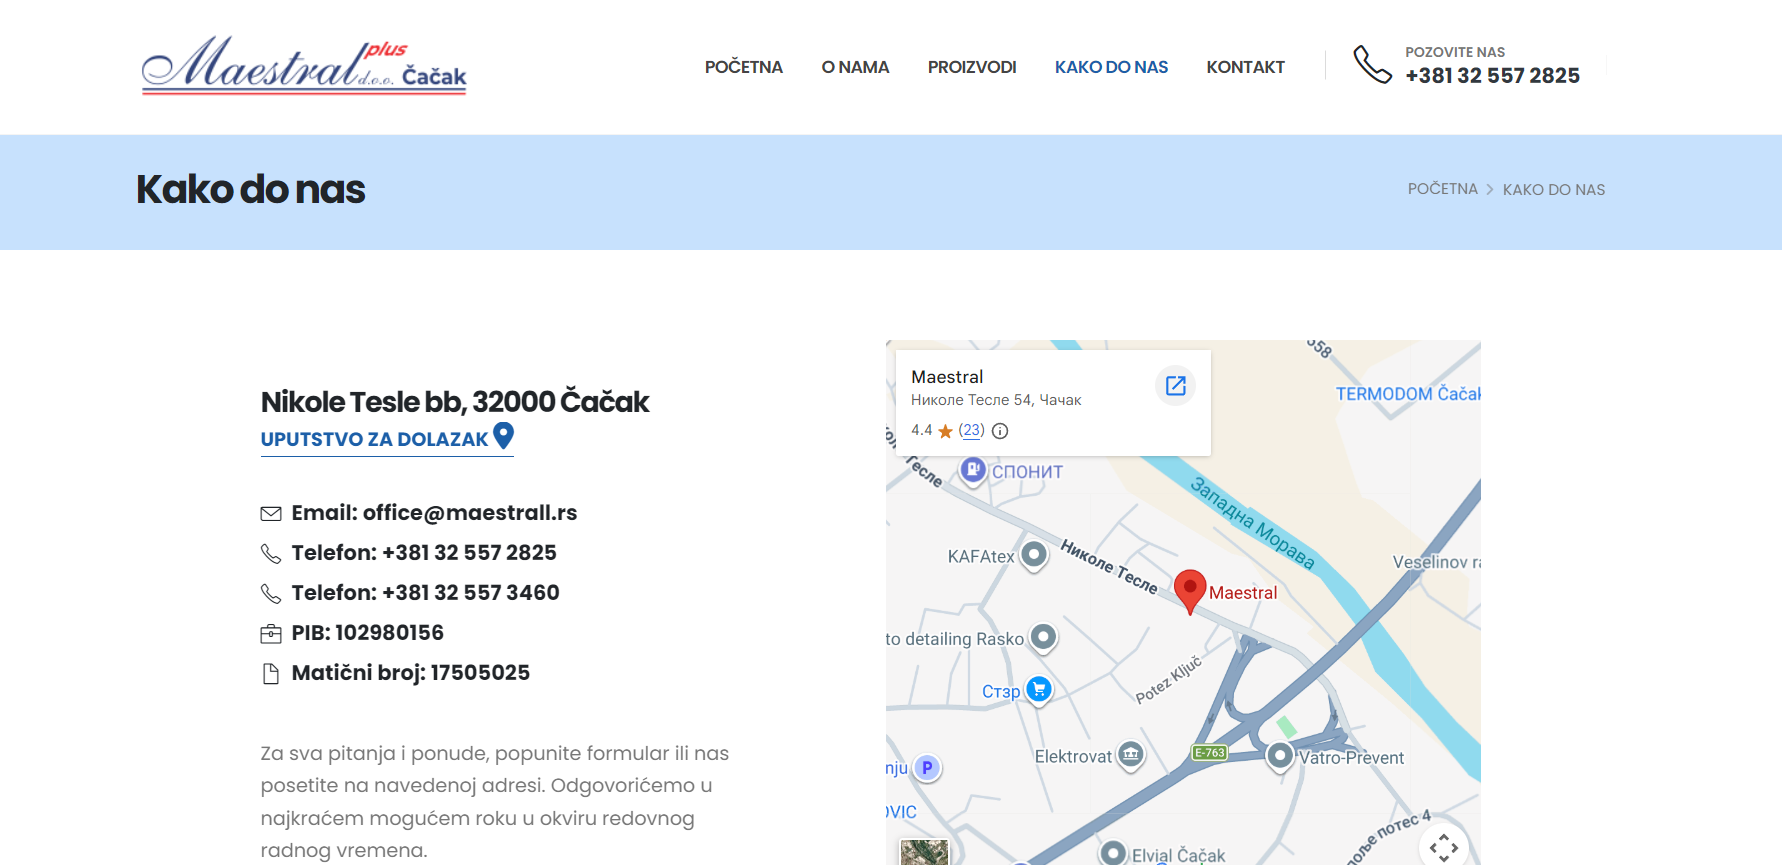Viewport: 1782px width, 865px height.
Task: Select the detailing Rasko map marker
Action: (1043, 637)
